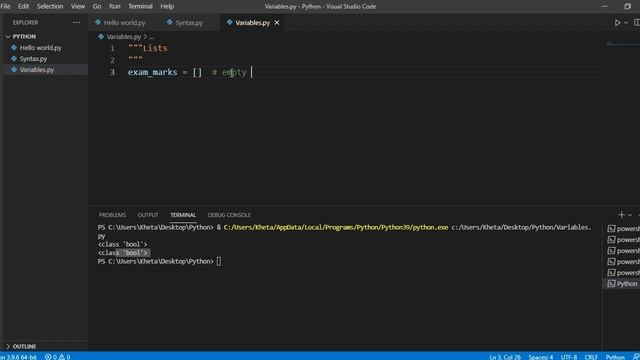Switch to the OUTPUT panel tab
Viewport: 640px width, 360px height.
(148, 215)
